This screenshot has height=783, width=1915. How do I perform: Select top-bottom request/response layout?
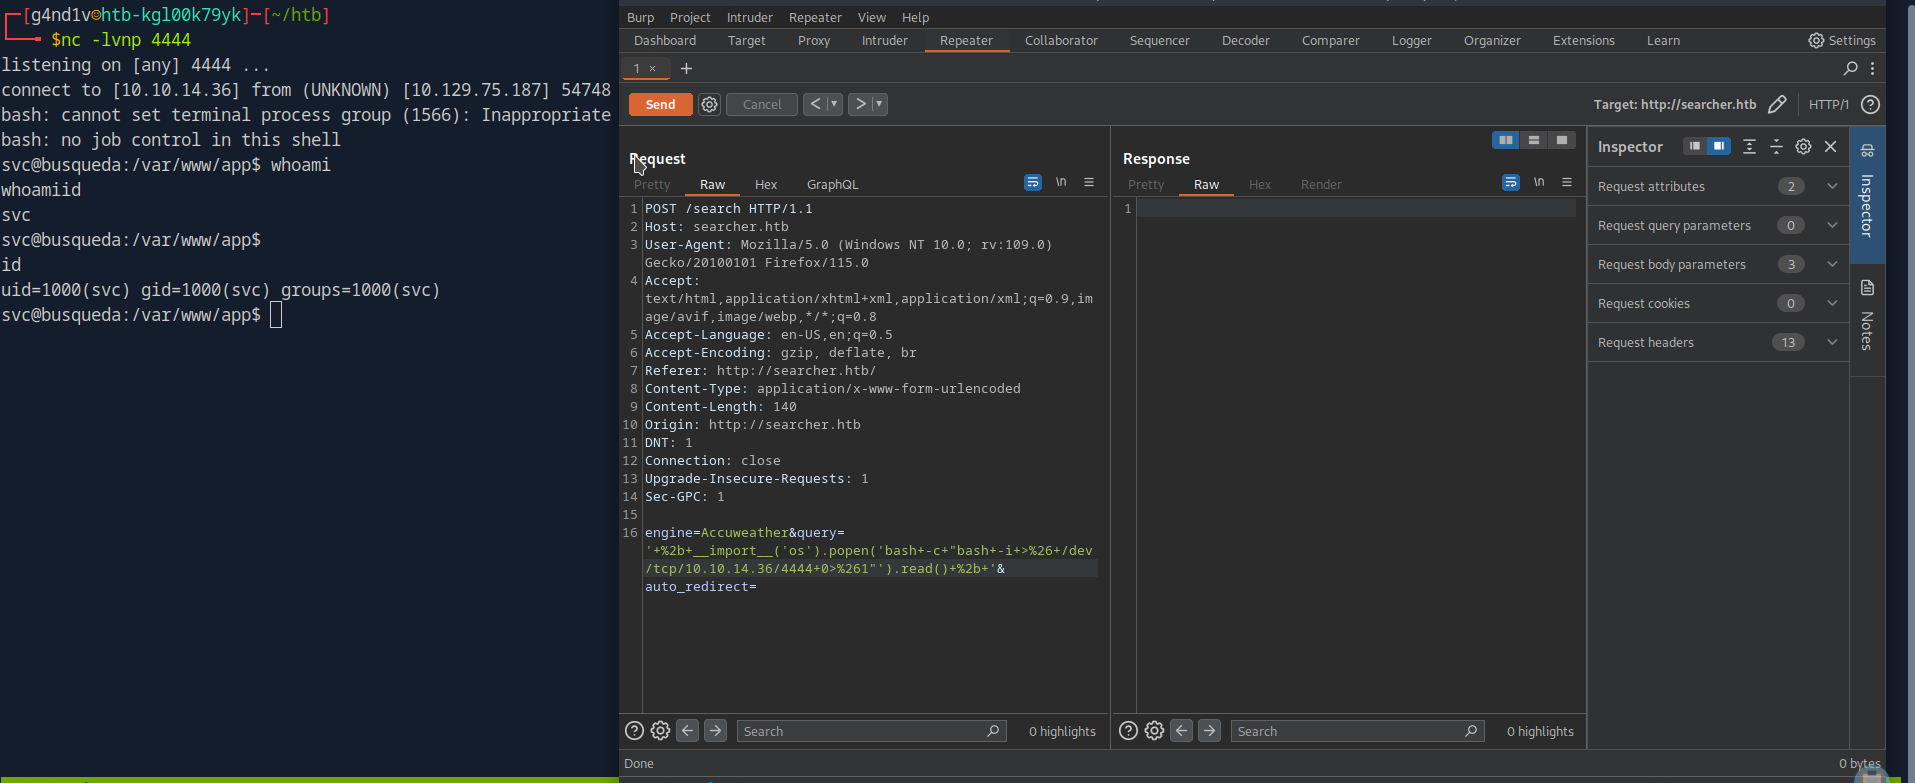[1533, 140]
